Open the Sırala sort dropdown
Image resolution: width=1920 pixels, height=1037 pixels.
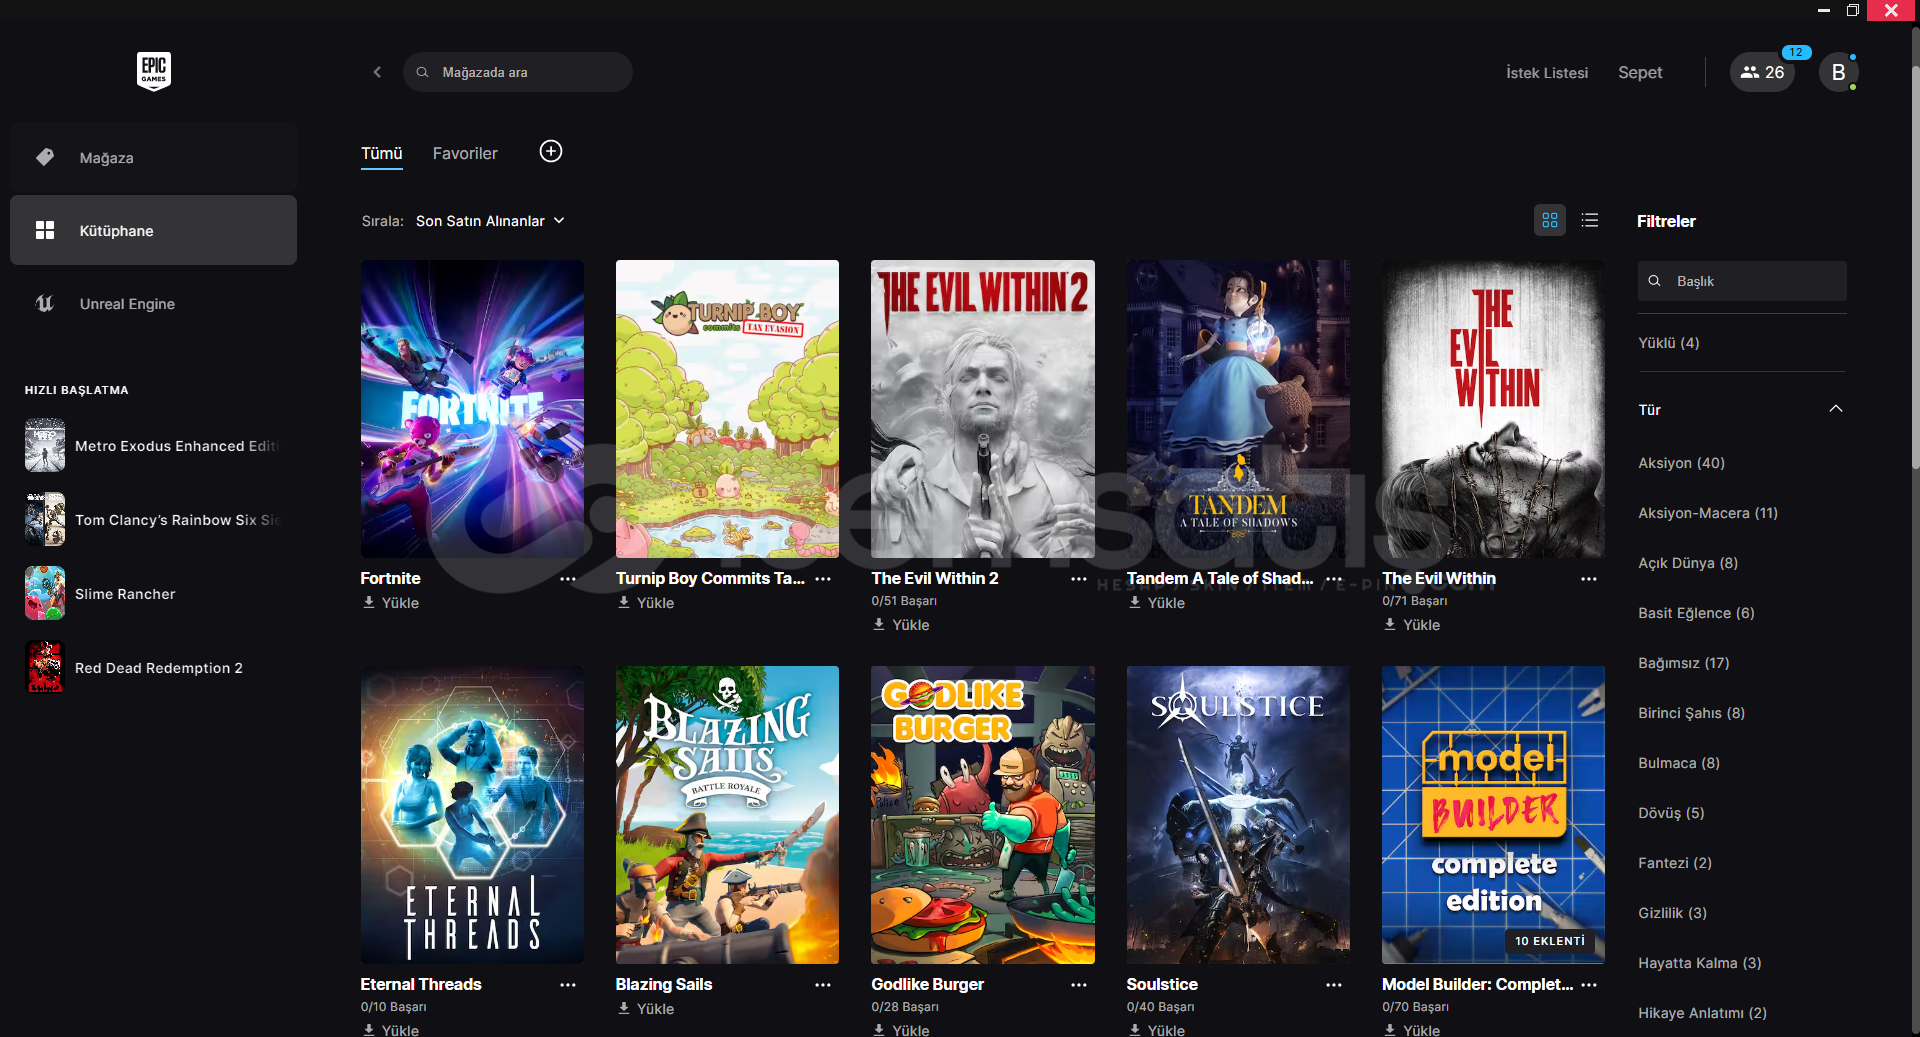tap(490, 221)
